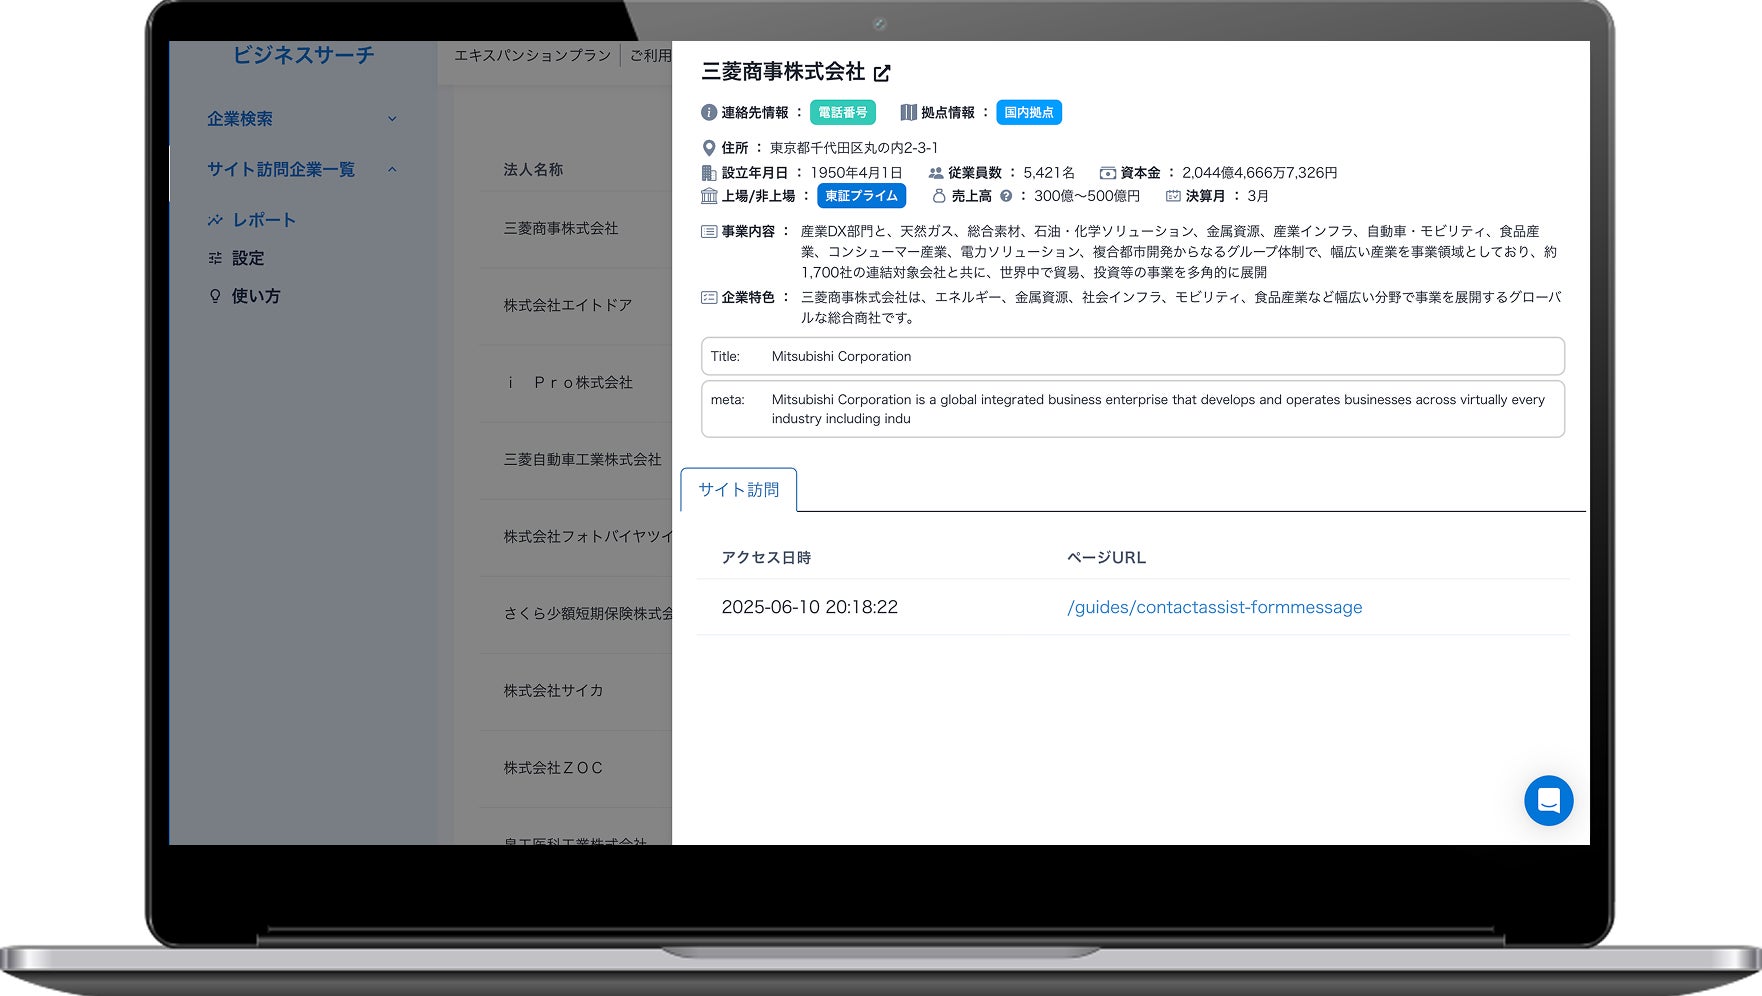Click the calendar icon beside 決算月
This screenshot has height=996, width=1762.
tap(1173, 196)
